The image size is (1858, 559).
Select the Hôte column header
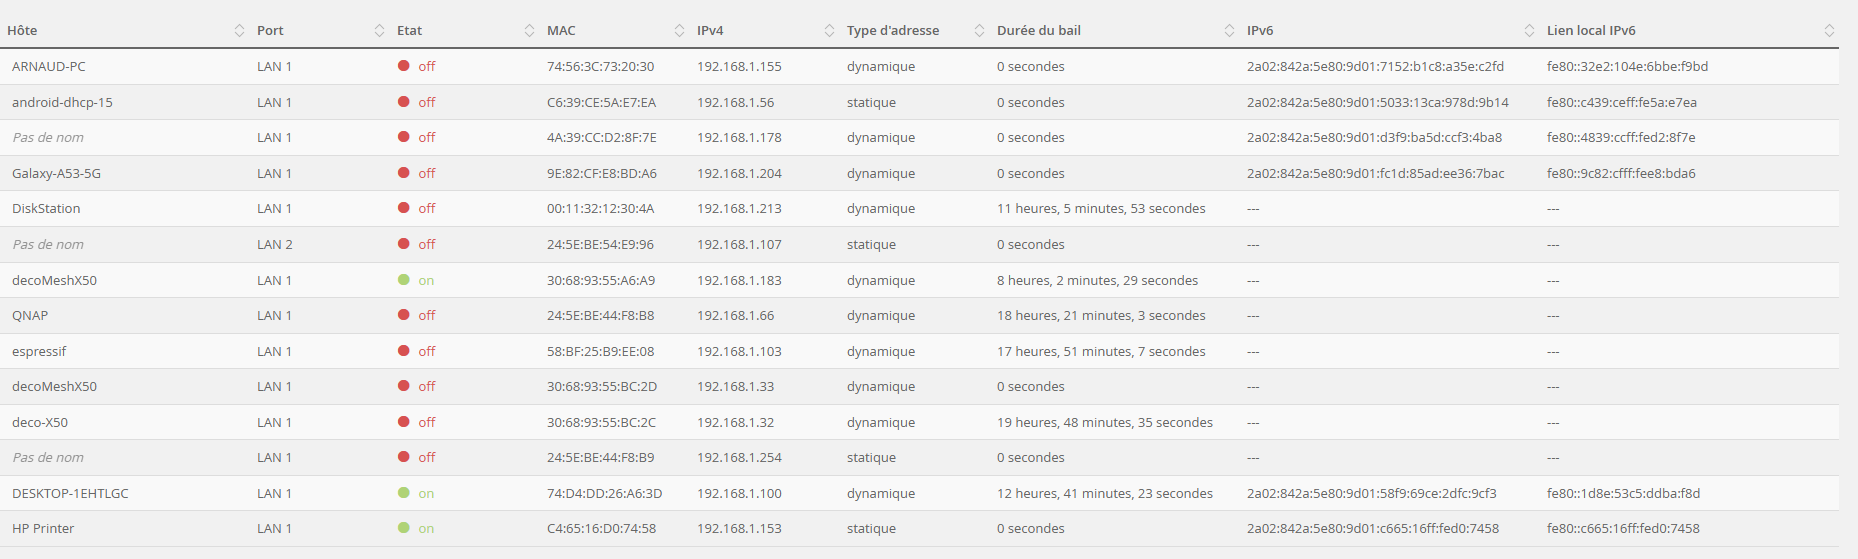coord(22,31)
